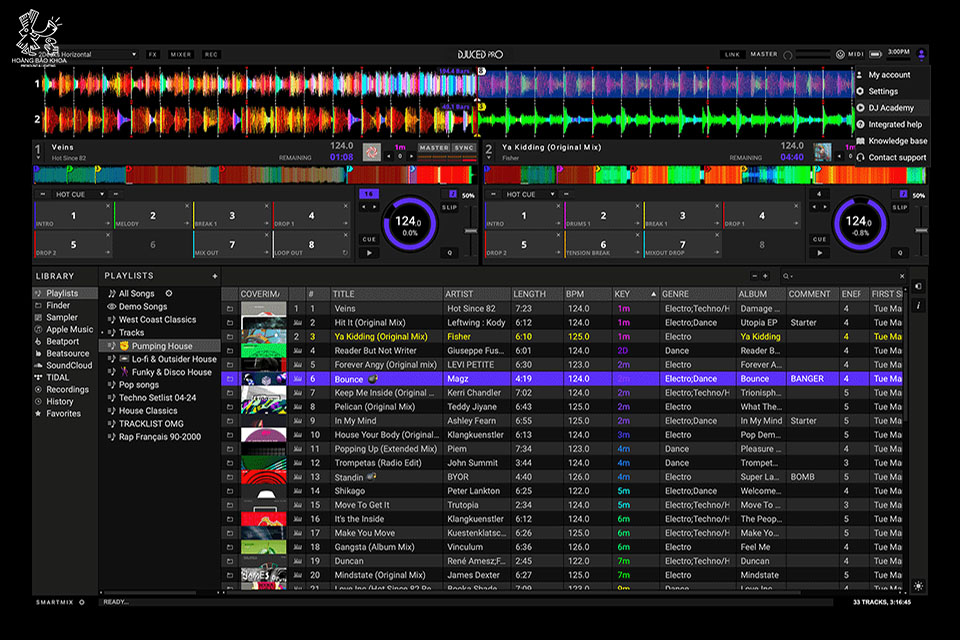Choose DJ Academy from the menu
960x640 pixels.
pyautogui.click(x=891, y=108)
